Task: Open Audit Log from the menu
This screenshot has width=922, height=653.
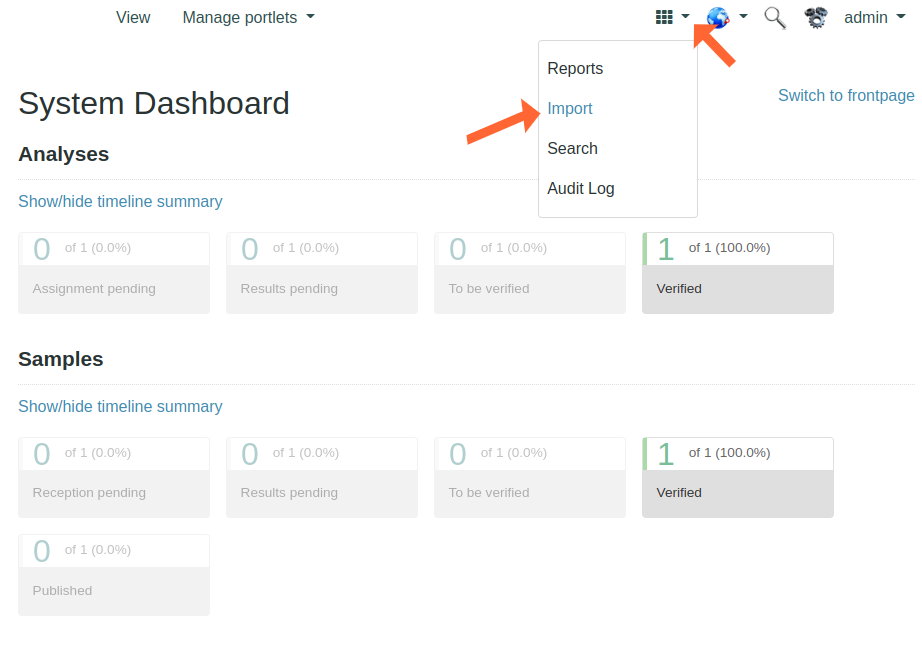Action: point(581,189)
